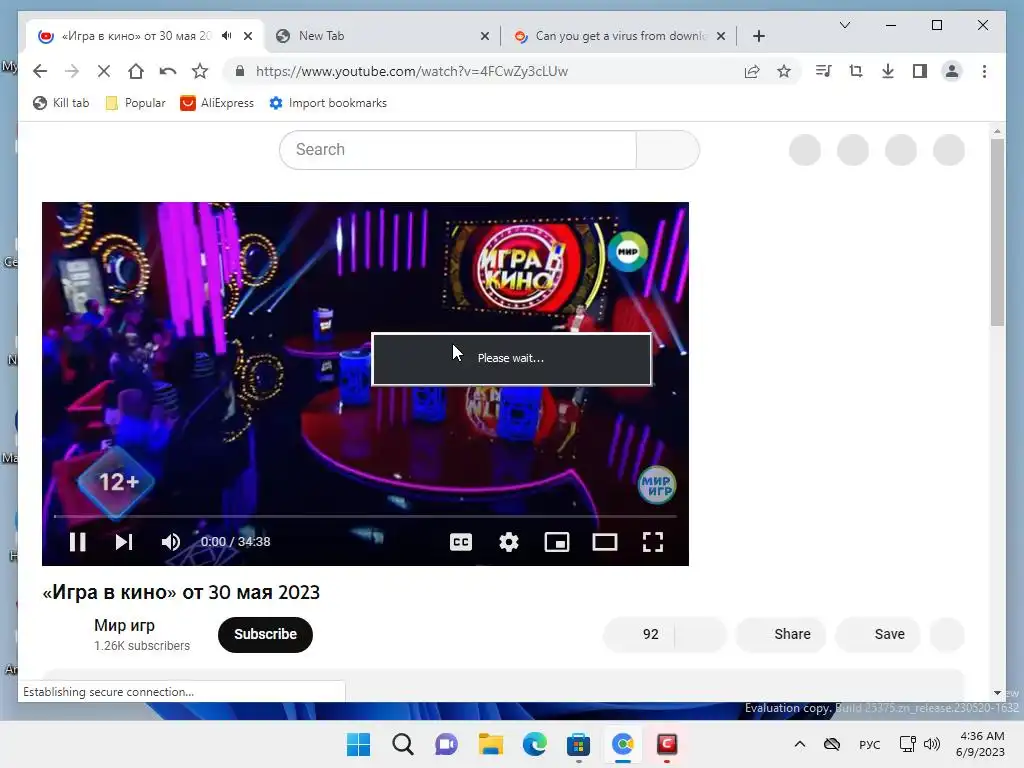Click the share page icon in address bar
This screenshot has height=768, width=1024.
pyautogui.click(x=752, y=71)
